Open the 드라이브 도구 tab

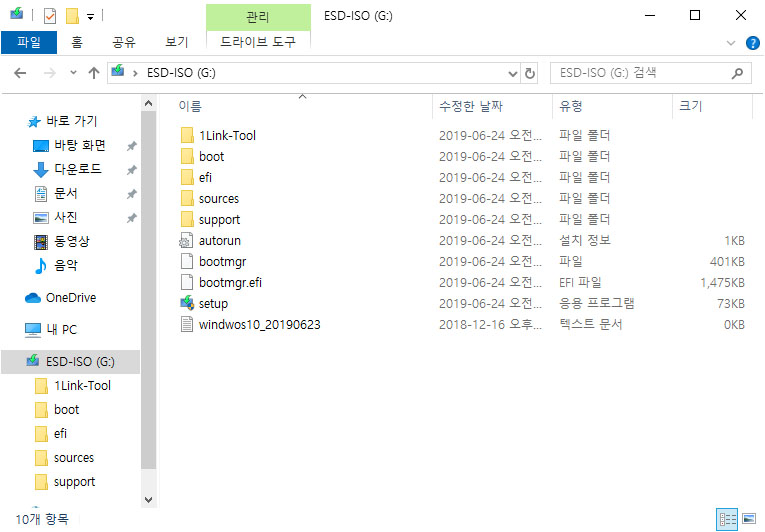pyautogui.click(x=258, y=42)
